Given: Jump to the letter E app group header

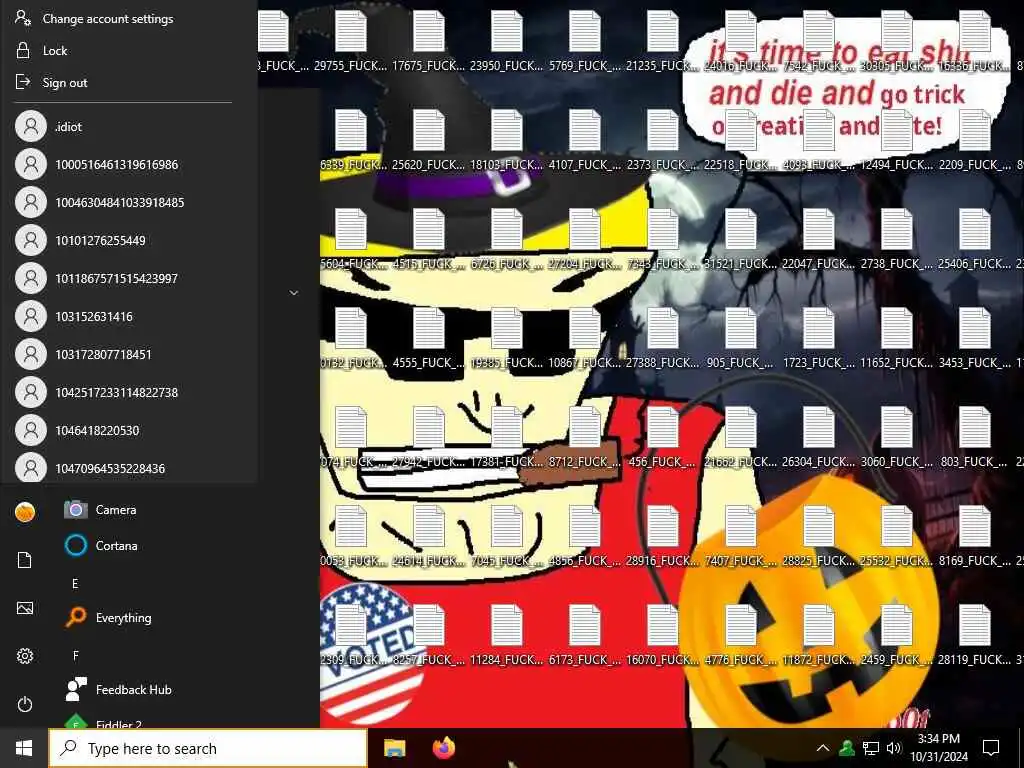Looking at the screenshot, I should click(x=75, y=583).
